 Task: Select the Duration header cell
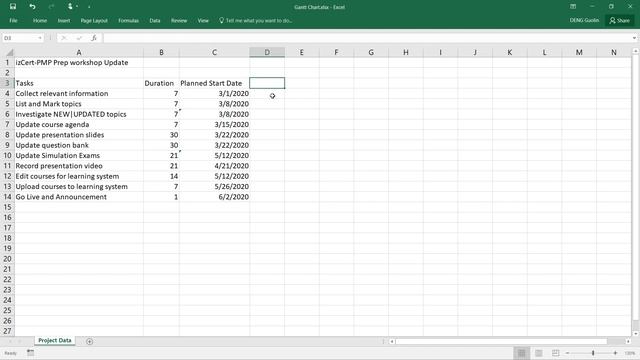click(x=161, y=83)
